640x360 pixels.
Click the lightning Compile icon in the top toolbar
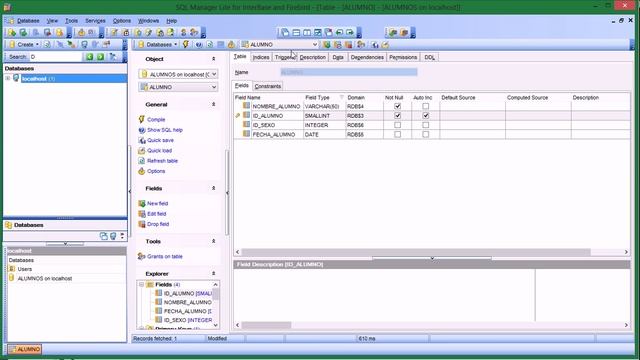[x=186, y=44]
